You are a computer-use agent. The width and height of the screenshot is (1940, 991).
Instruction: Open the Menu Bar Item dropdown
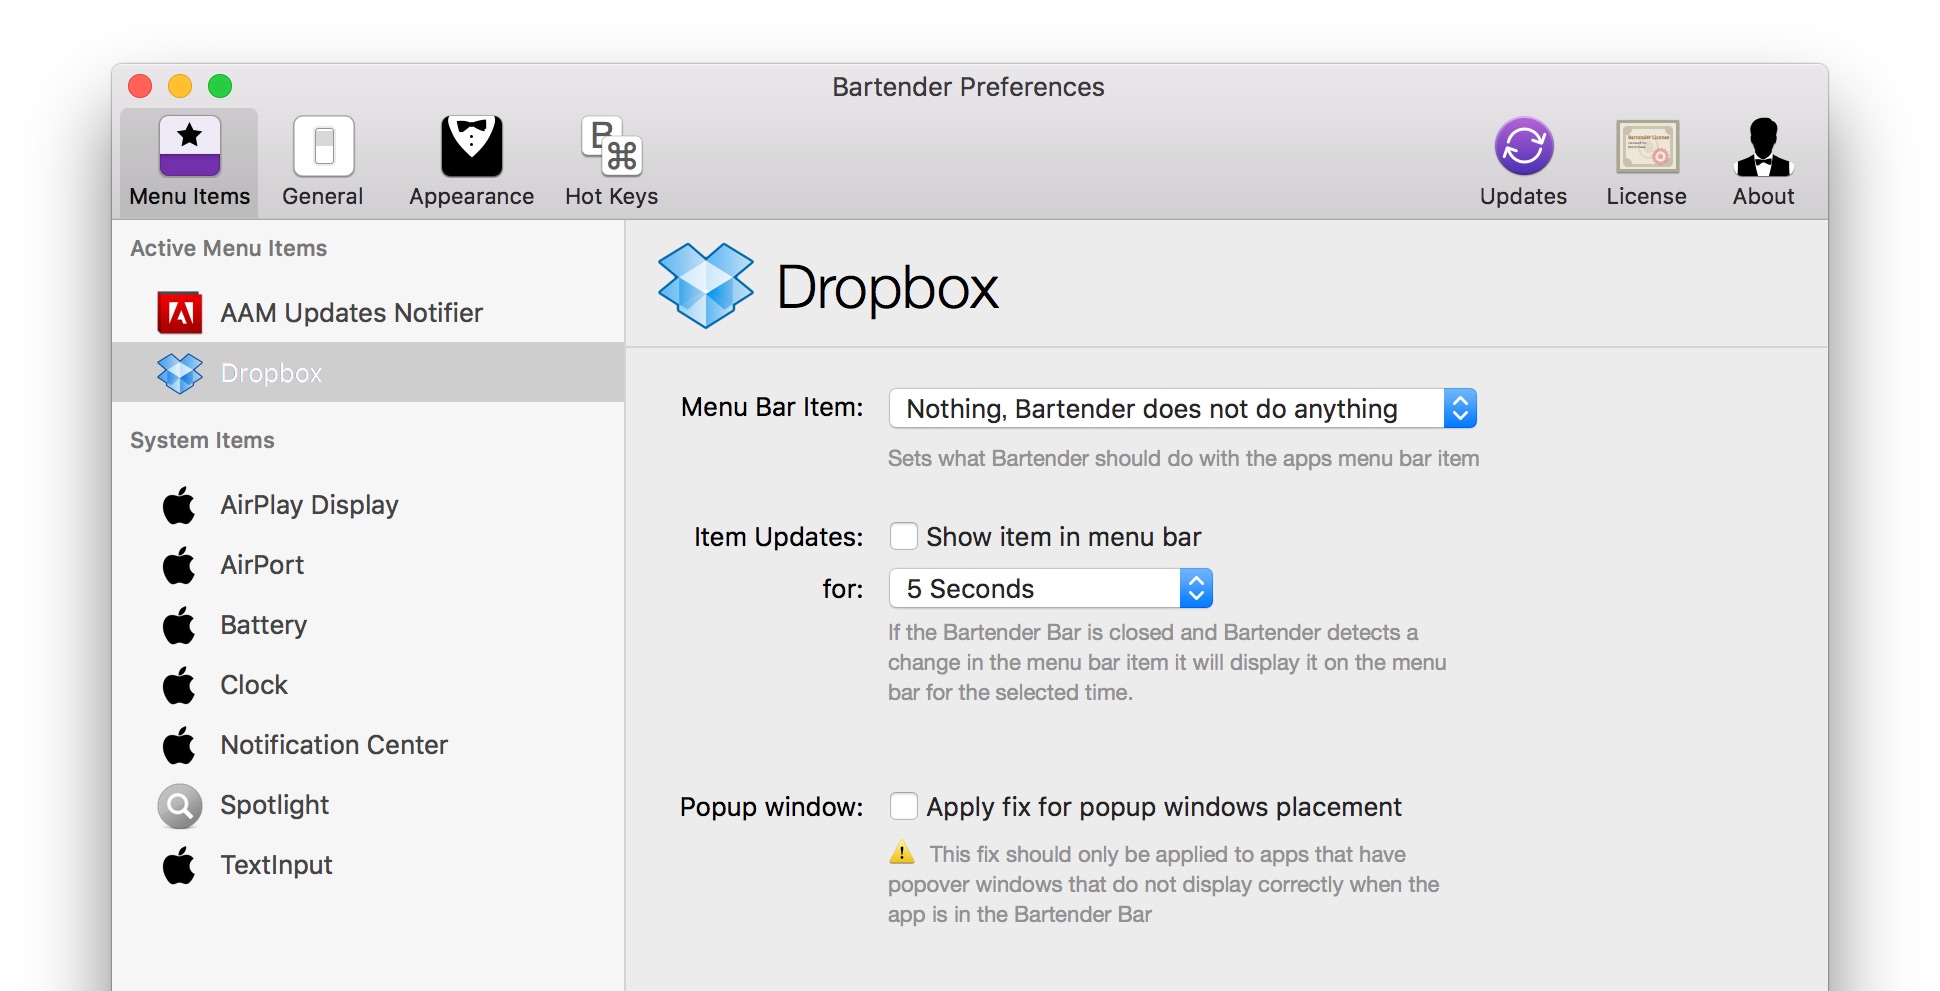tap(1182, 408)
